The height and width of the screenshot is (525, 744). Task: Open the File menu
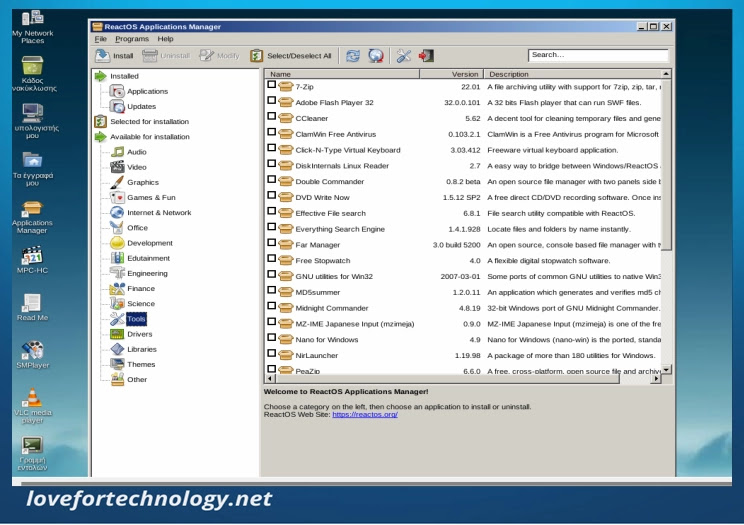coord(100,39)
